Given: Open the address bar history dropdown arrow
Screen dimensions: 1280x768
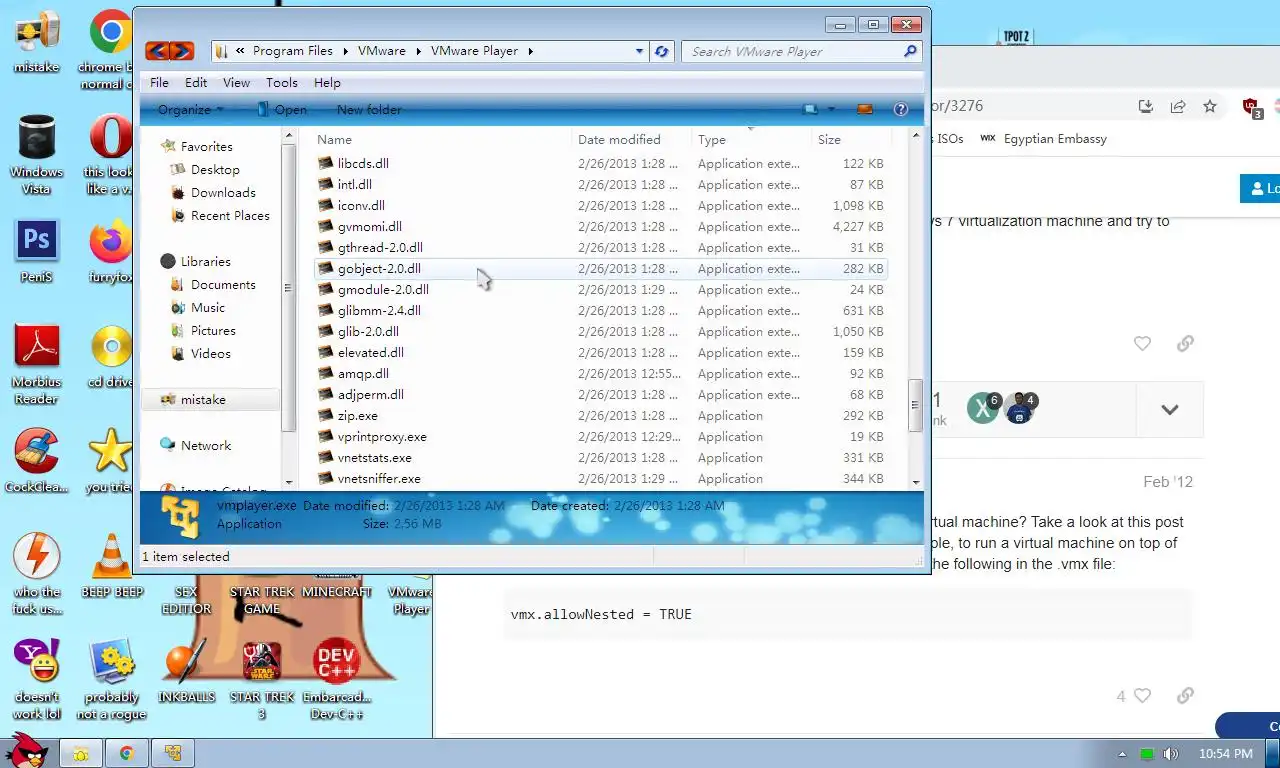Looking at the screenshot, I should click(x=640, y=51).
